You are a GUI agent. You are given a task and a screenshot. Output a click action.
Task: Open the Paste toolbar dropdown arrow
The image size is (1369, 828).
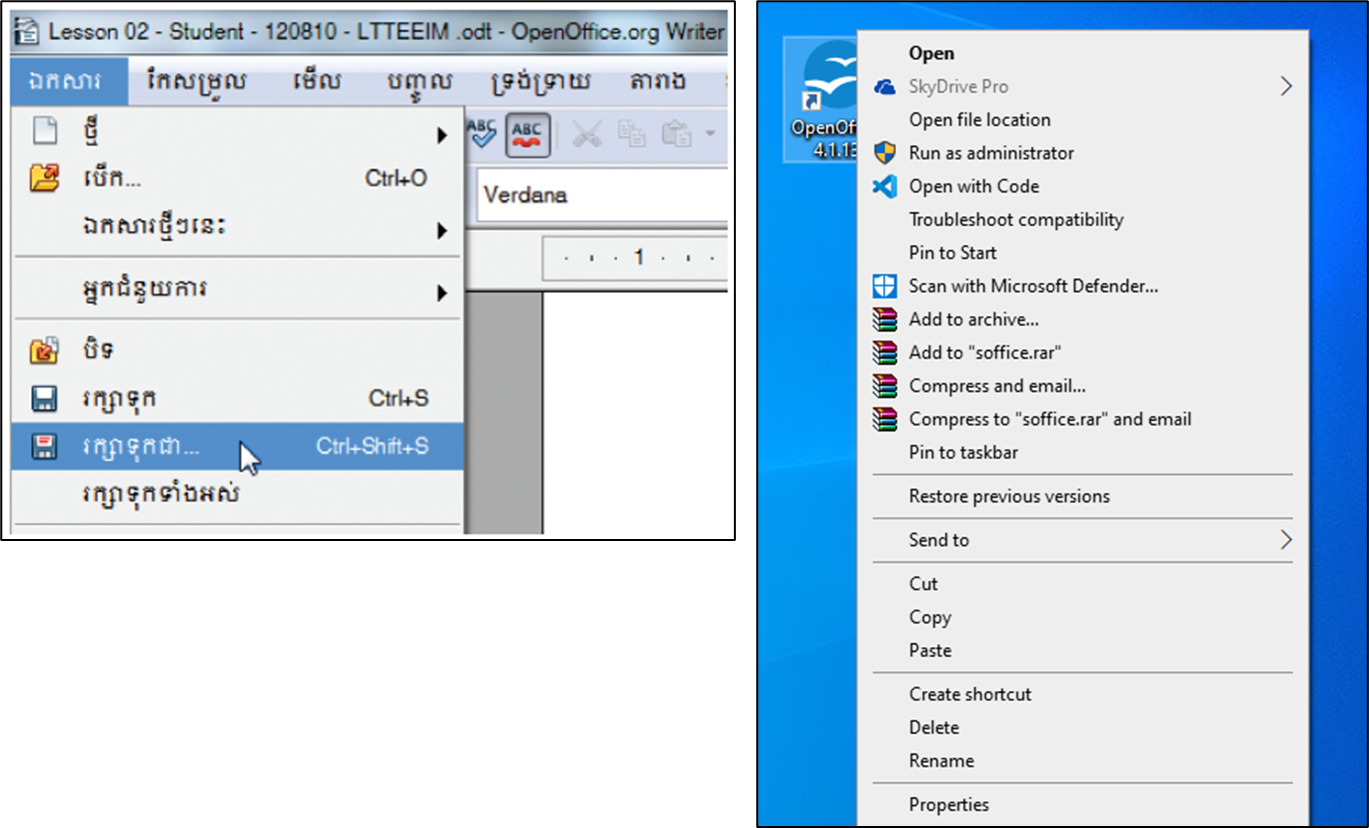[x=710, y=135]
